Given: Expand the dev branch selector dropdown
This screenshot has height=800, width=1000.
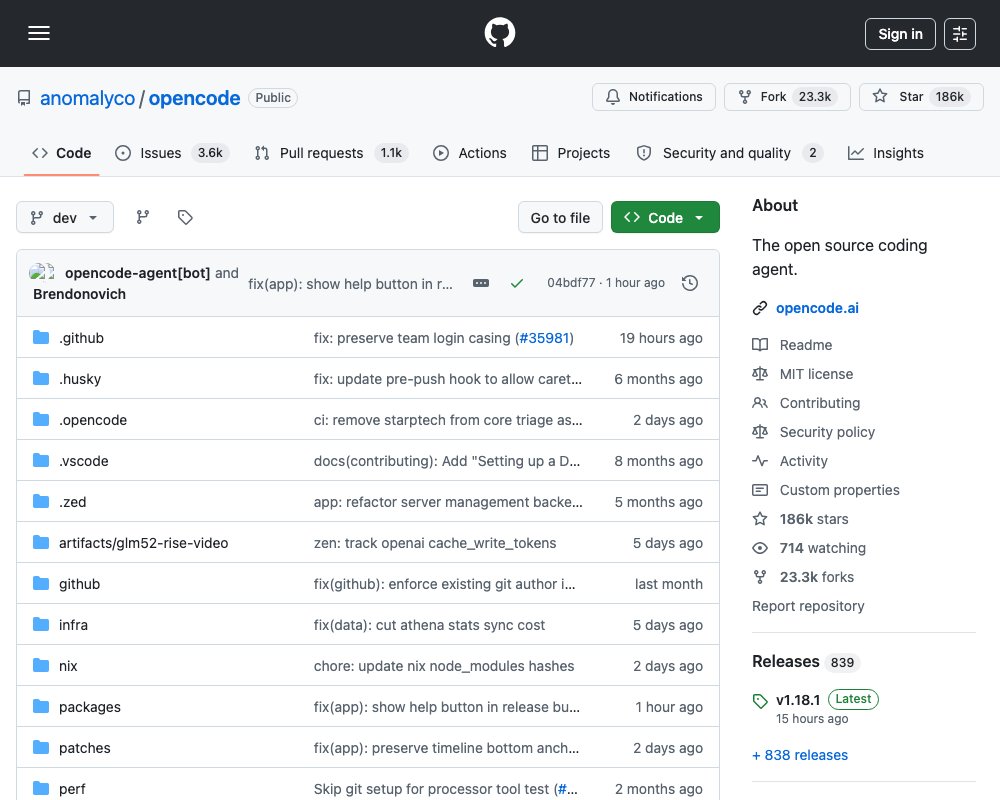Looking at the screenshot, I should (64, 218).
